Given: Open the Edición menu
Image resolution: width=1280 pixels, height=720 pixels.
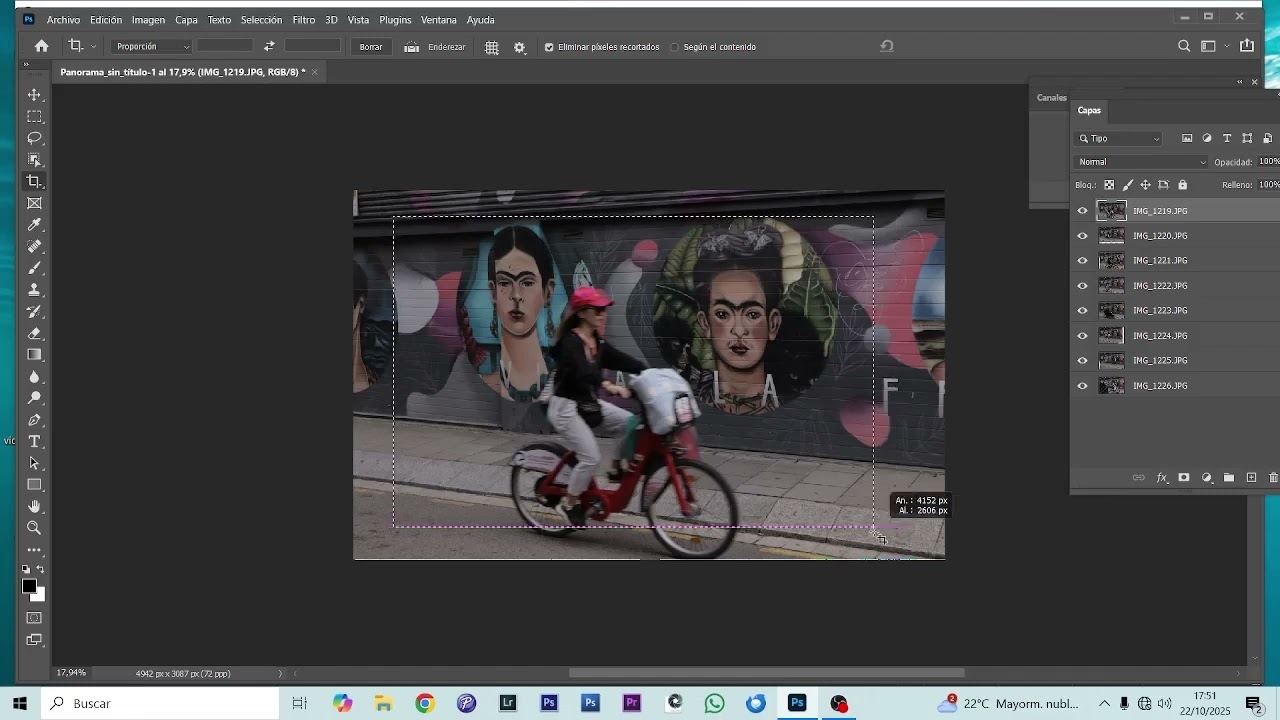Looking at the screenshot, I should click(105, 20).
